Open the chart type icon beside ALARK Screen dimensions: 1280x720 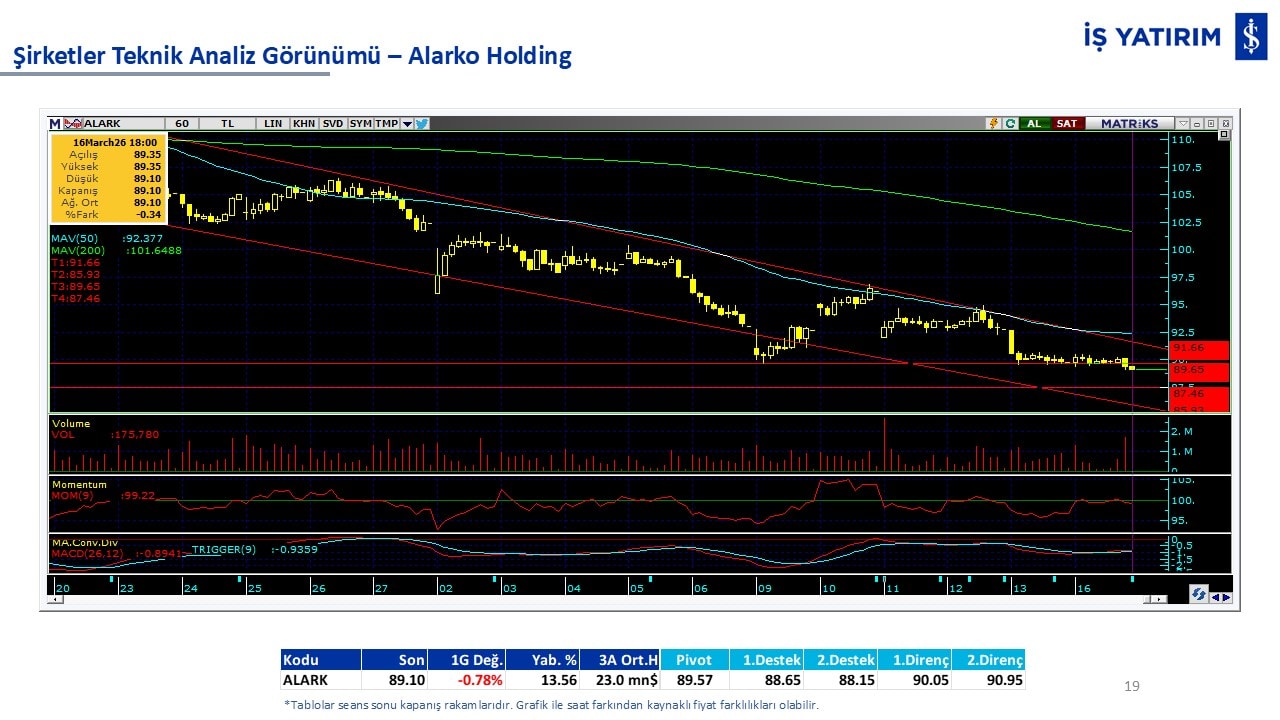coord(73,124)
